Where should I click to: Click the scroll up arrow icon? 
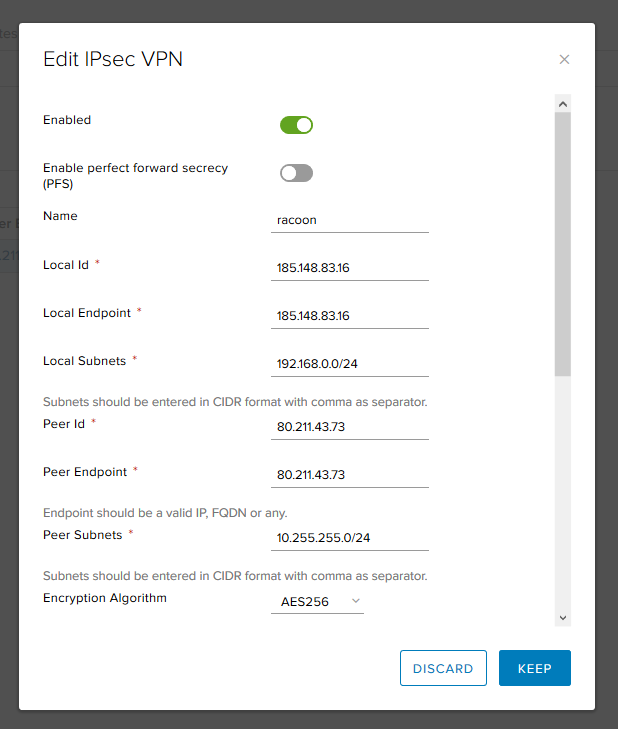click(563, 104)
